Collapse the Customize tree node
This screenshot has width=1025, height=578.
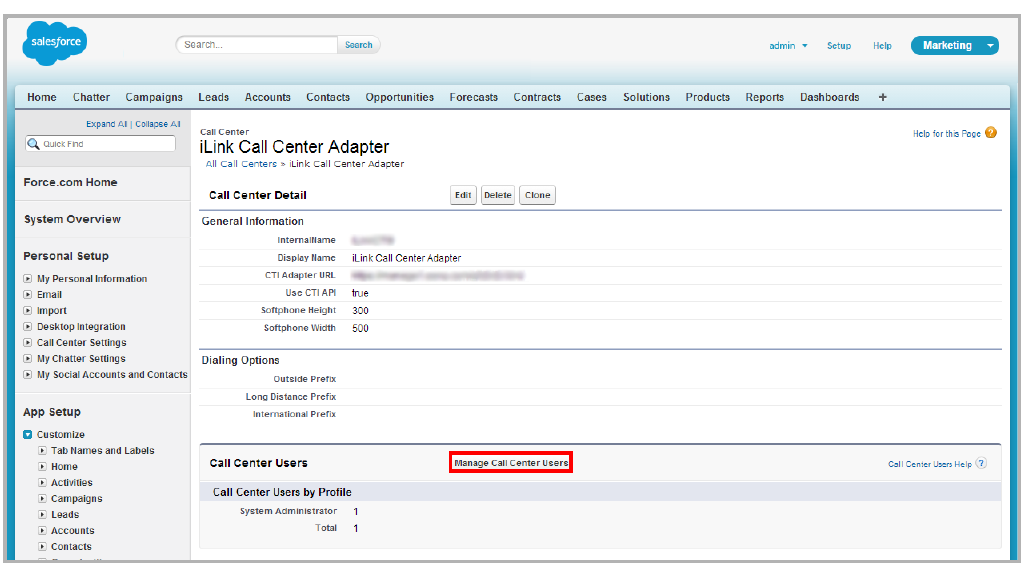27,434
